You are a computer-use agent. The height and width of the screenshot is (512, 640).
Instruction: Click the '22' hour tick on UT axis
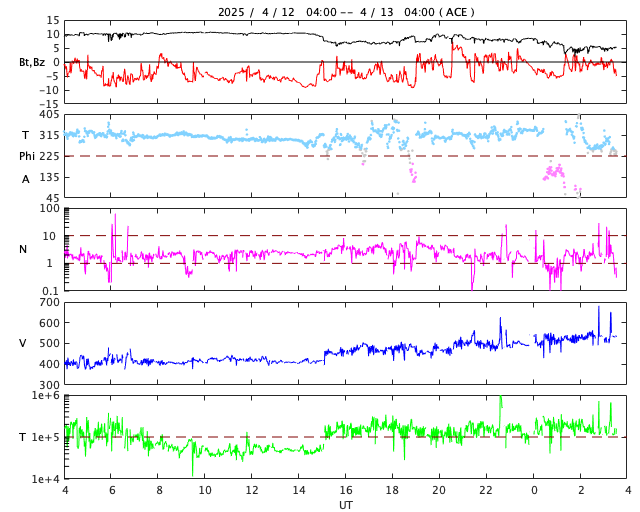pos(487,490)
